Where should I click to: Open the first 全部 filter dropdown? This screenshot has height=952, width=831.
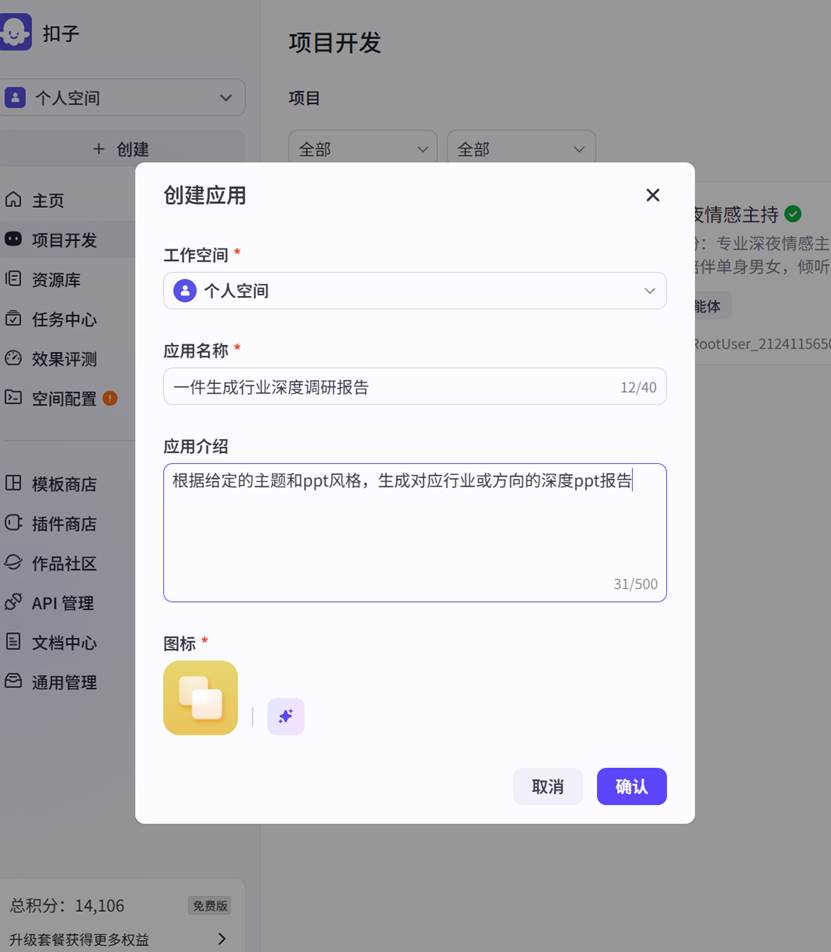pyautogui.click(x=363, y=149)
